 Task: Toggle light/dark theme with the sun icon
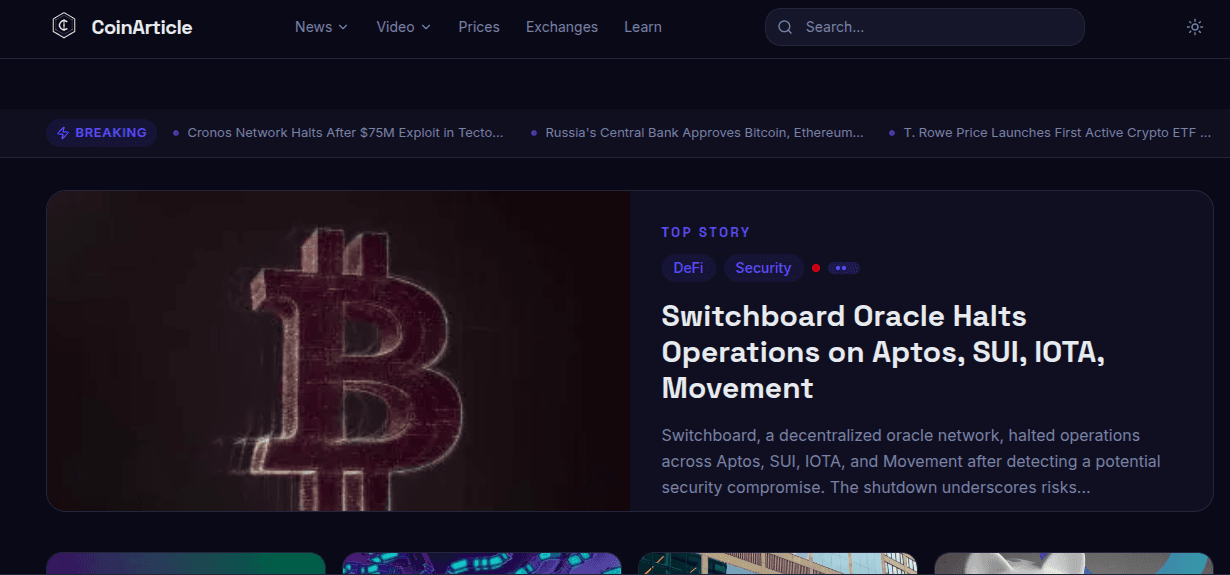[1195, 27]
